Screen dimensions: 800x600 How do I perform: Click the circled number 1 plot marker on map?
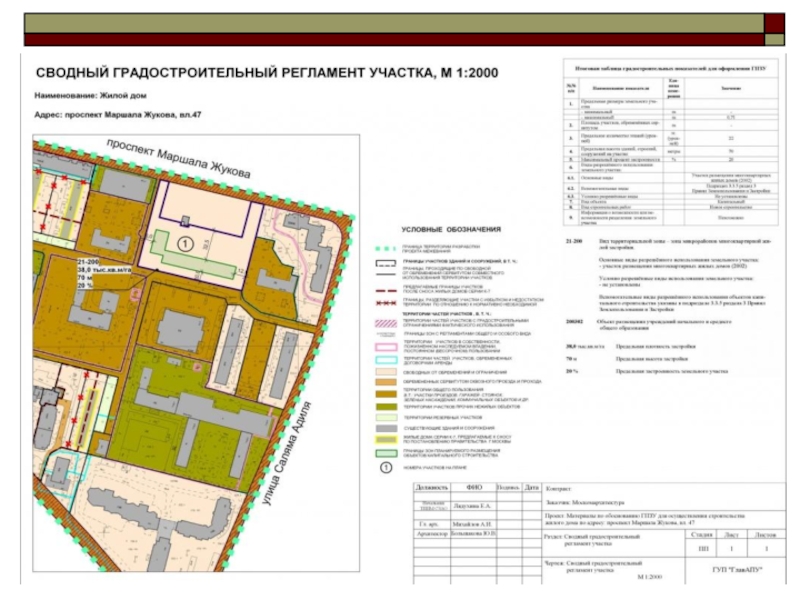184,242
